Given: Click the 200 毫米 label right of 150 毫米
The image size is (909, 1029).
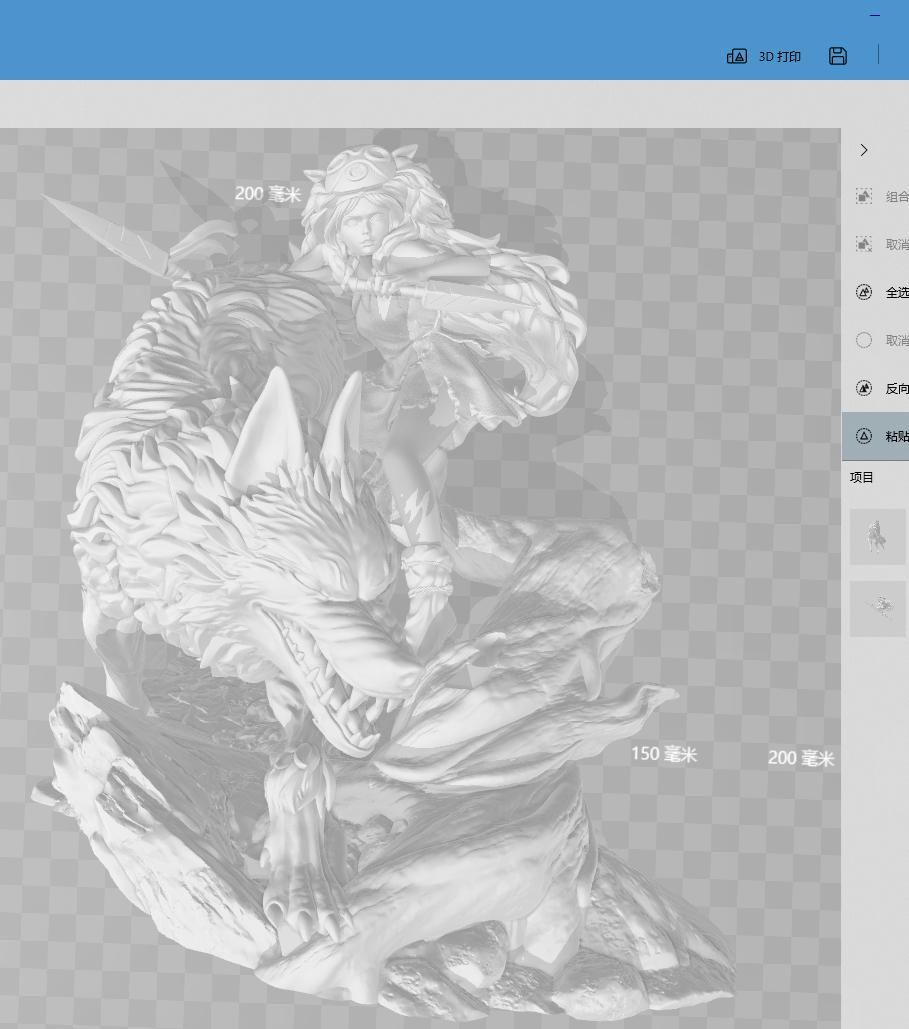Looking at the screenshot, I should [801, 758].
